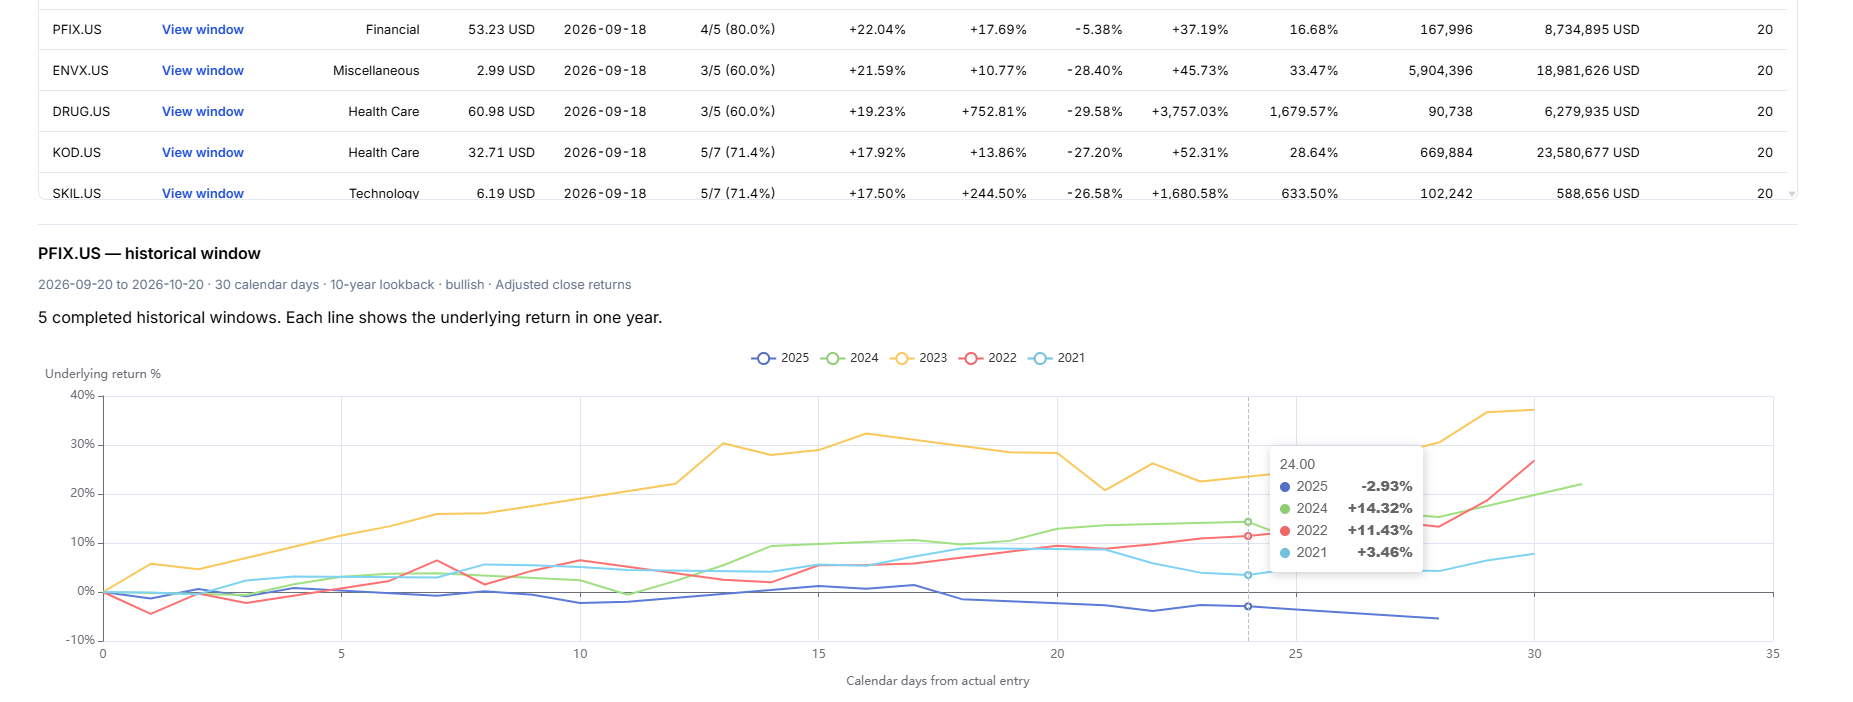
Task: Click the SKIL.US ticker cell
Action: [x=77, y=193]
